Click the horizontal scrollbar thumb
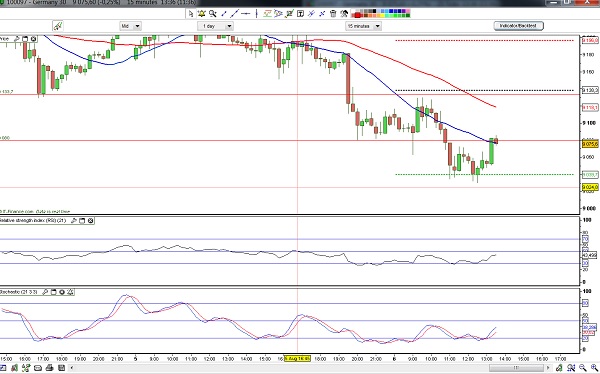The height and width of the screenshot is (374, 600). (x=516, y=368)
